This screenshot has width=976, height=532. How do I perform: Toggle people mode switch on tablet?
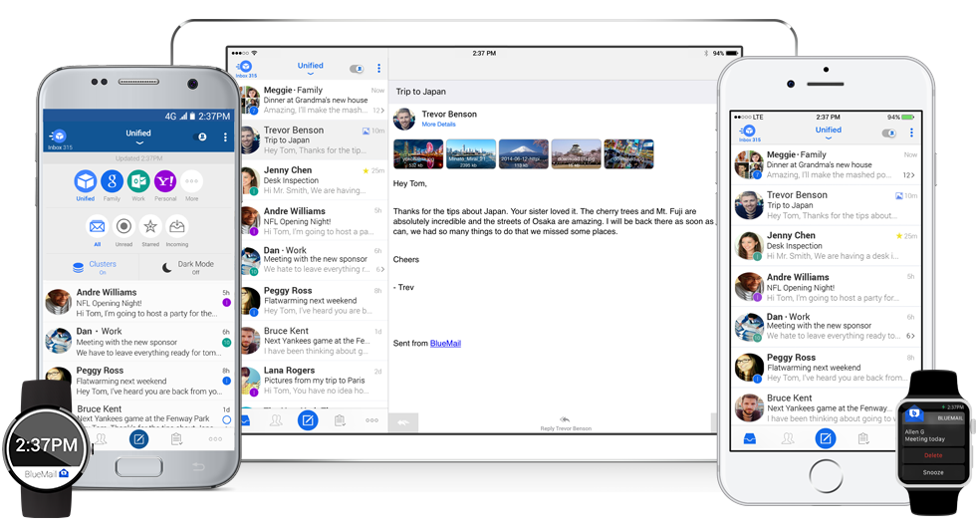pos(357,68)
